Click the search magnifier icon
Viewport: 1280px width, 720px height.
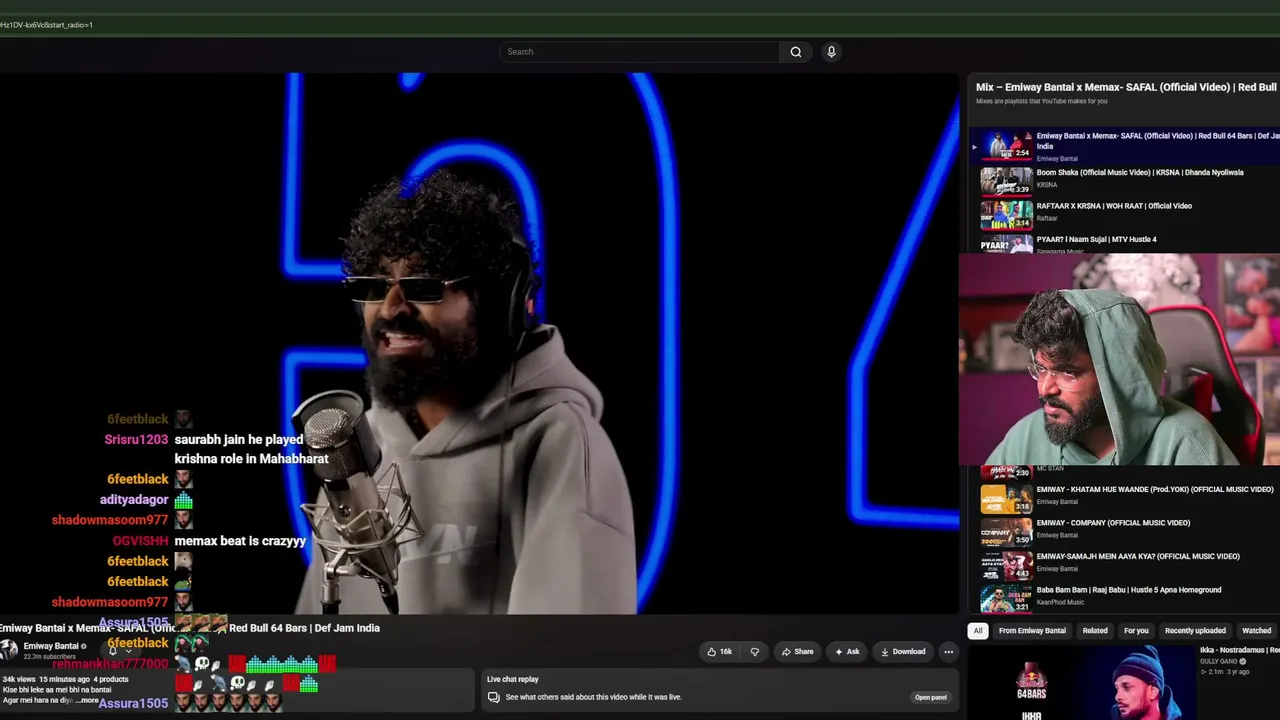tap(796, 52)
